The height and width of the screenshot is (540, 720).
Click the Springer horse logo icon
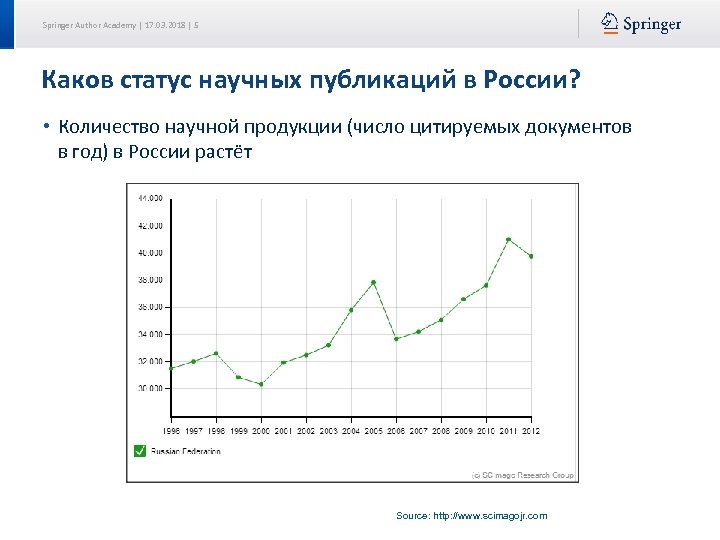pos(609,23)
